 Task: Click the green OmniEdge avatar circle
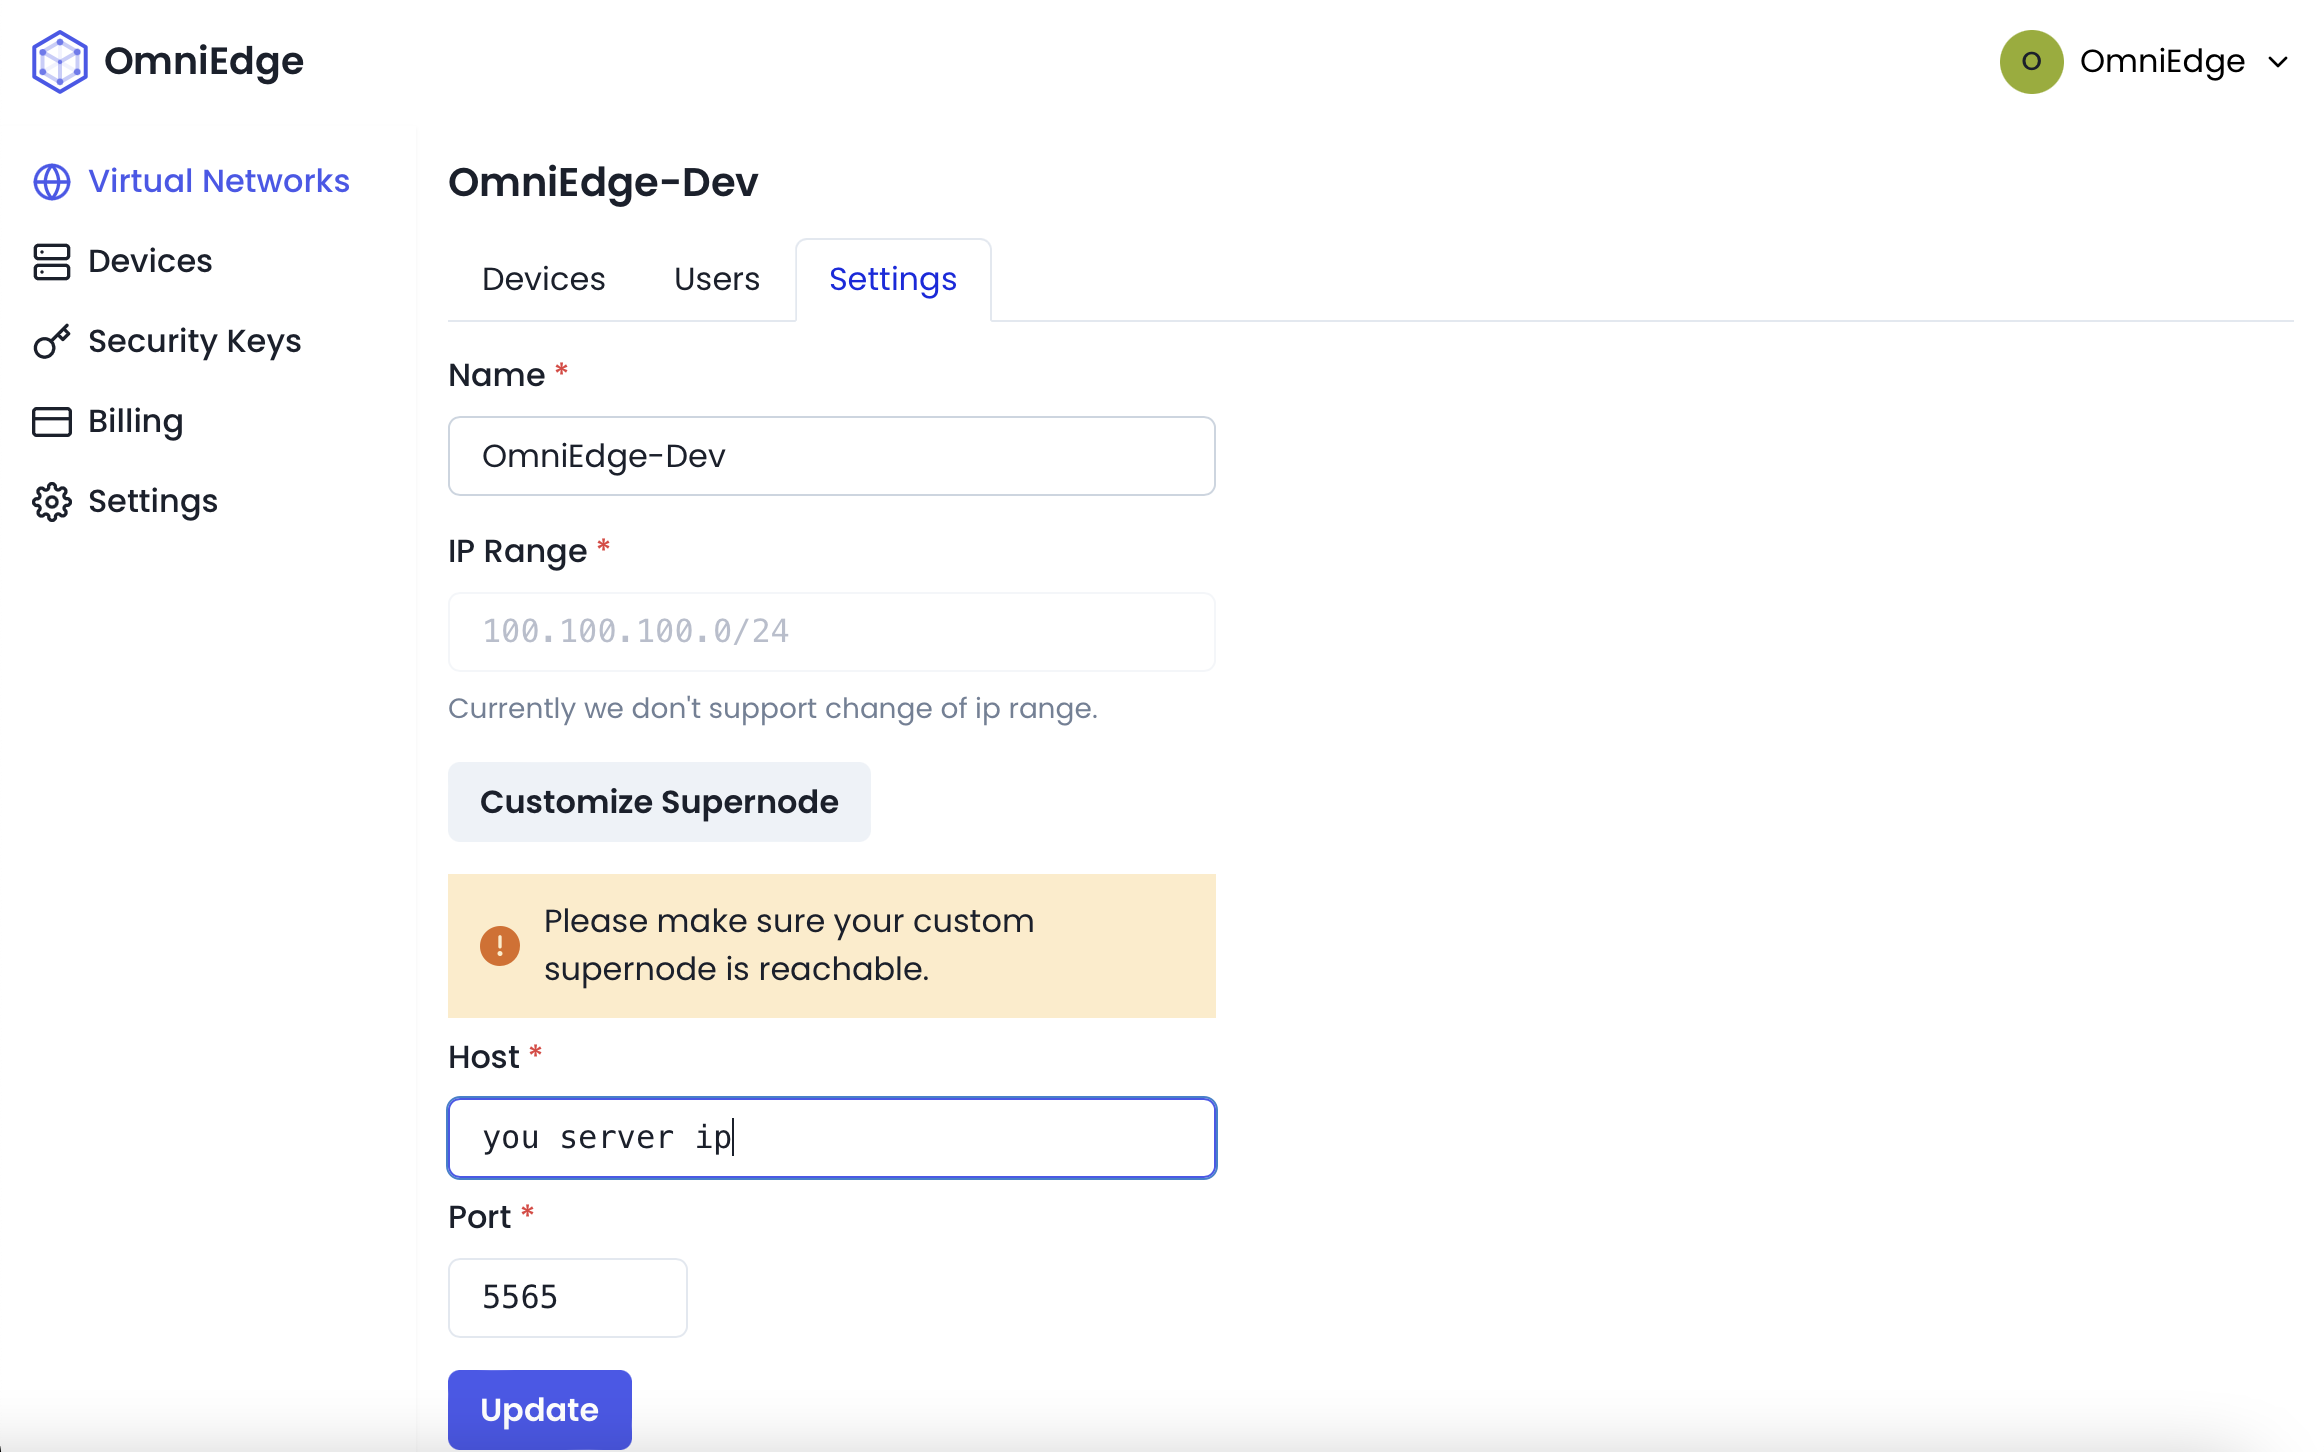pyautogui.click(x=2031, y=62)
